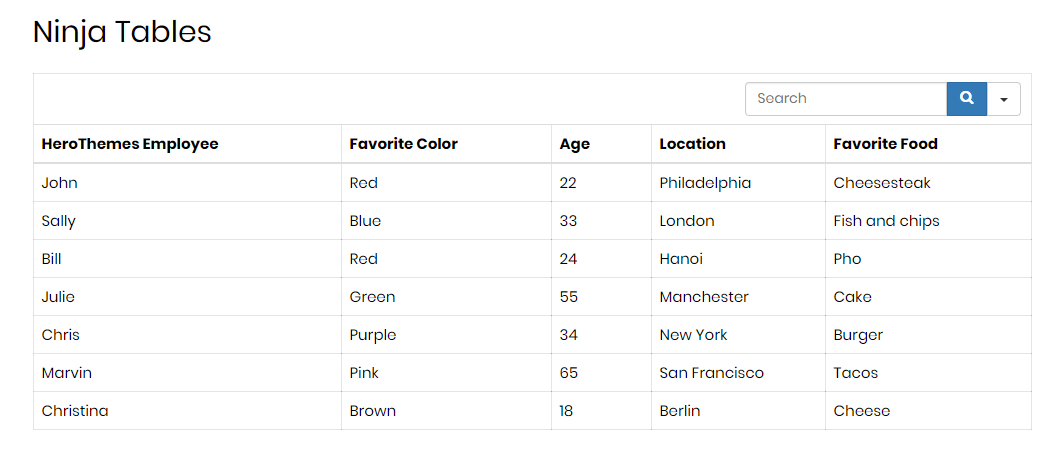Click the Hanoi location cell
The height and width of the screenshot is (471, 1044).
[x=681, y=259]
